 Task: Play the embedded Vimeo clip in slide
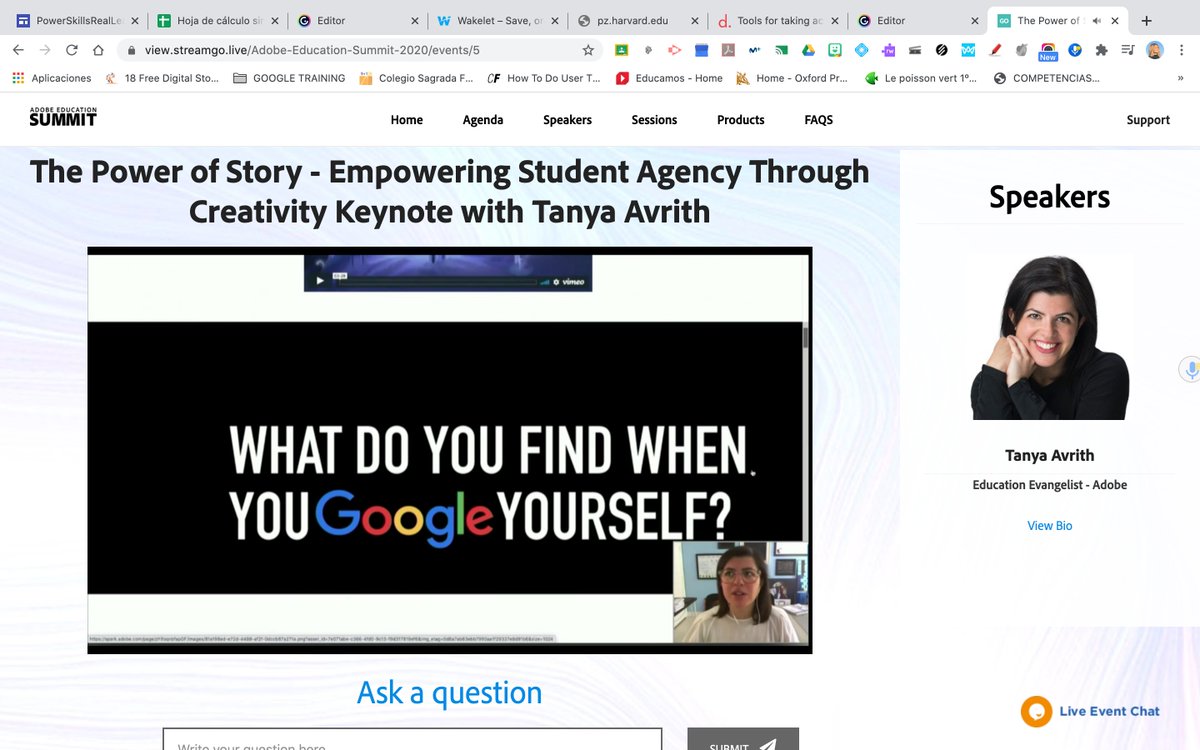click(320, 281)
